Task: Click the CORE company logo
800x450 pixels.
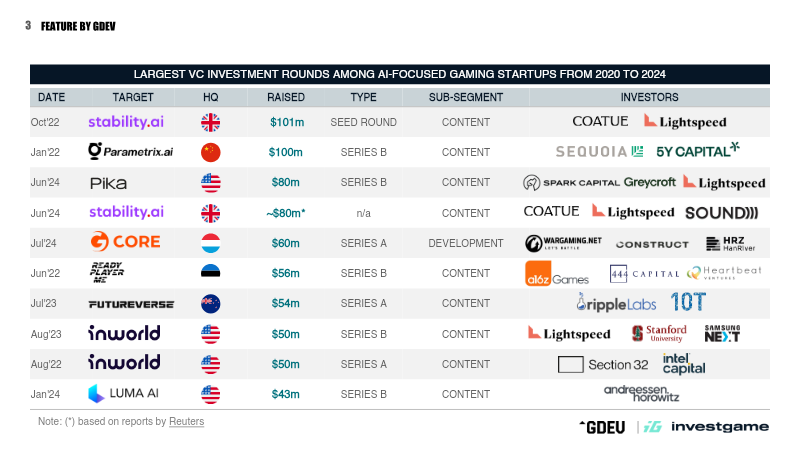Action: (x=125, y=243)
